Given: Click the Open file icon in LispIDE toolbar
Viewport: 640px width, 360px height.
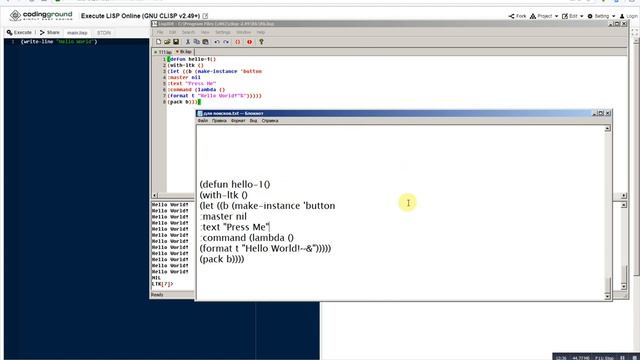Looking at the screenshot, I should pos(167,42).
